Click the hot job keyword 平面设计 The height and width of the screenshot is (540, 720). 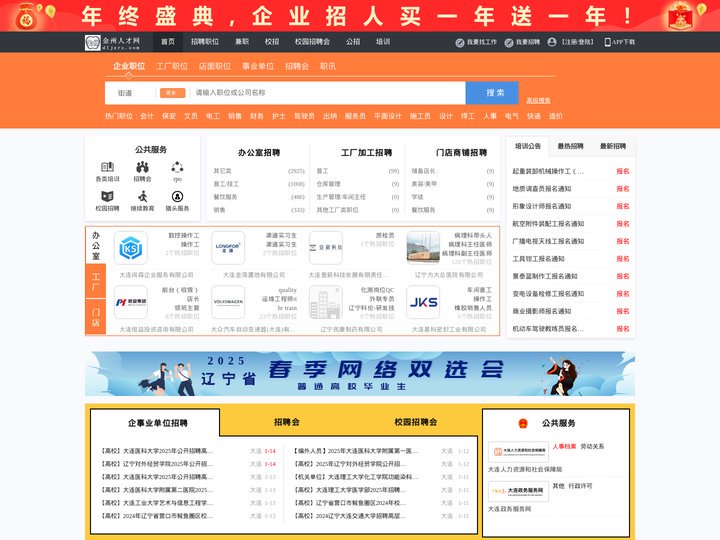388,116
